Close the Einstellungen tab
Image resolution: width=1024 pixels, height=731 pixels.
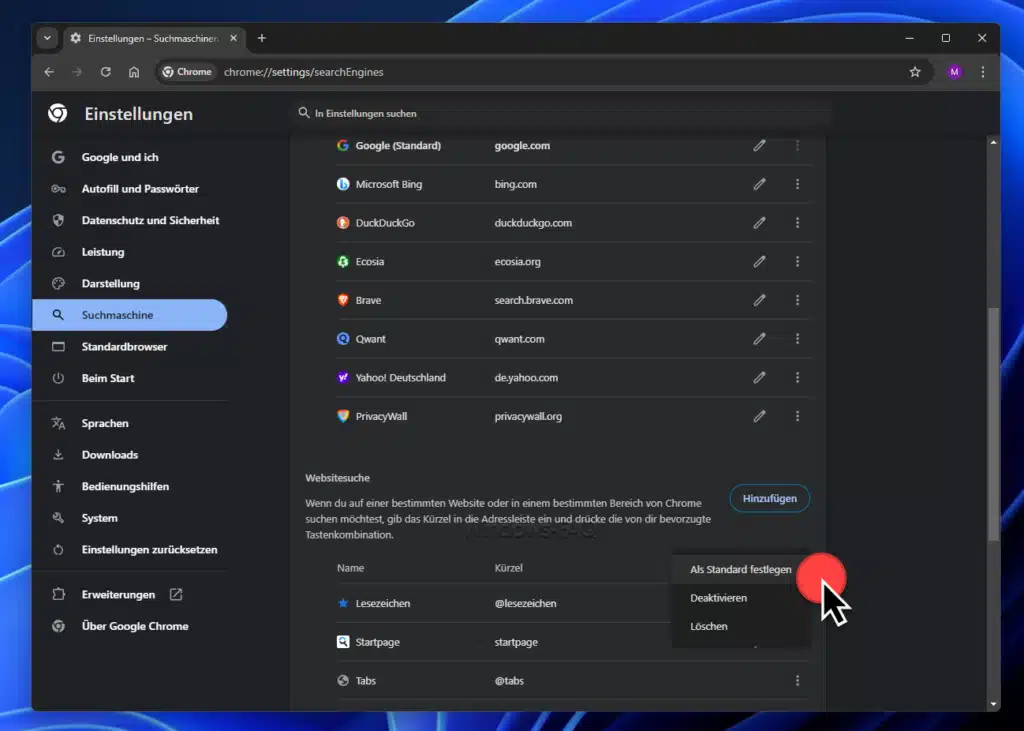coord(233,39)
